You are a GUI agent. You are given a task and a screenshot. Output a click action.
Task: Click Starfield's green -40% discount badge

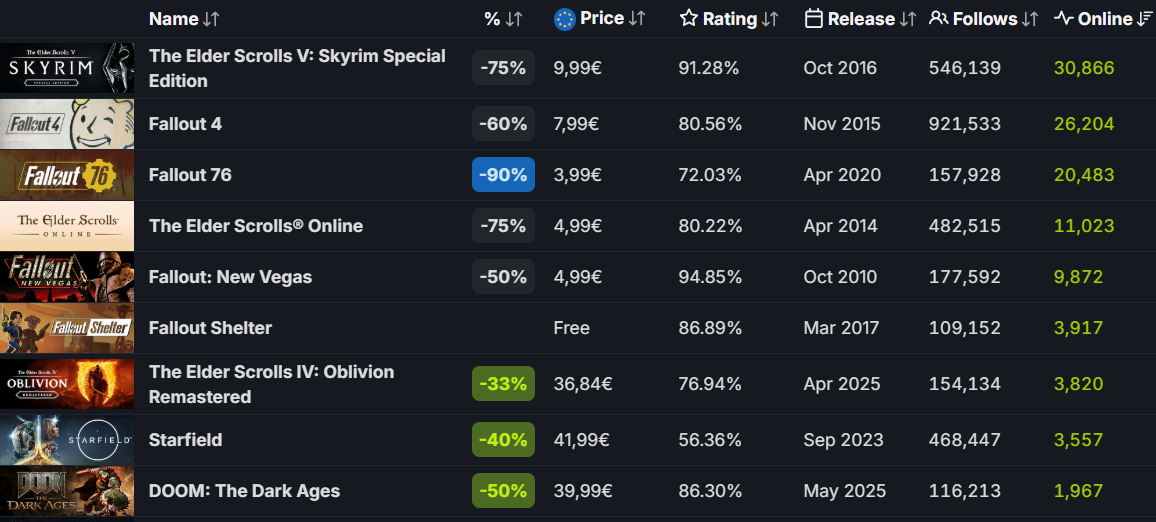coord(503,440)
